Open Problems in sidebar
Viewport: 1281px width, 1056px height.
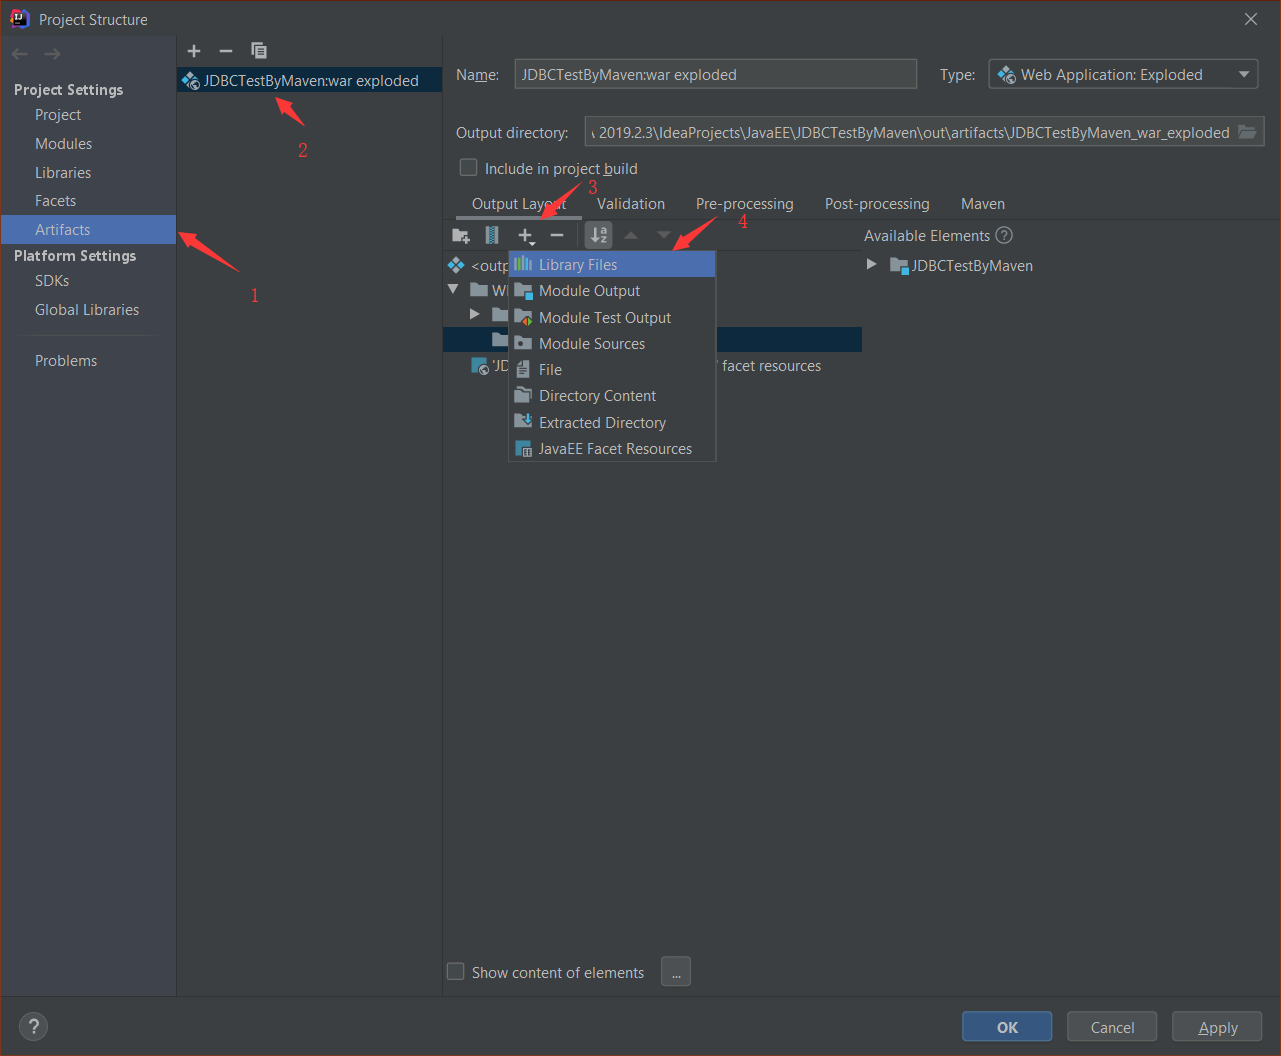point(66,361)
